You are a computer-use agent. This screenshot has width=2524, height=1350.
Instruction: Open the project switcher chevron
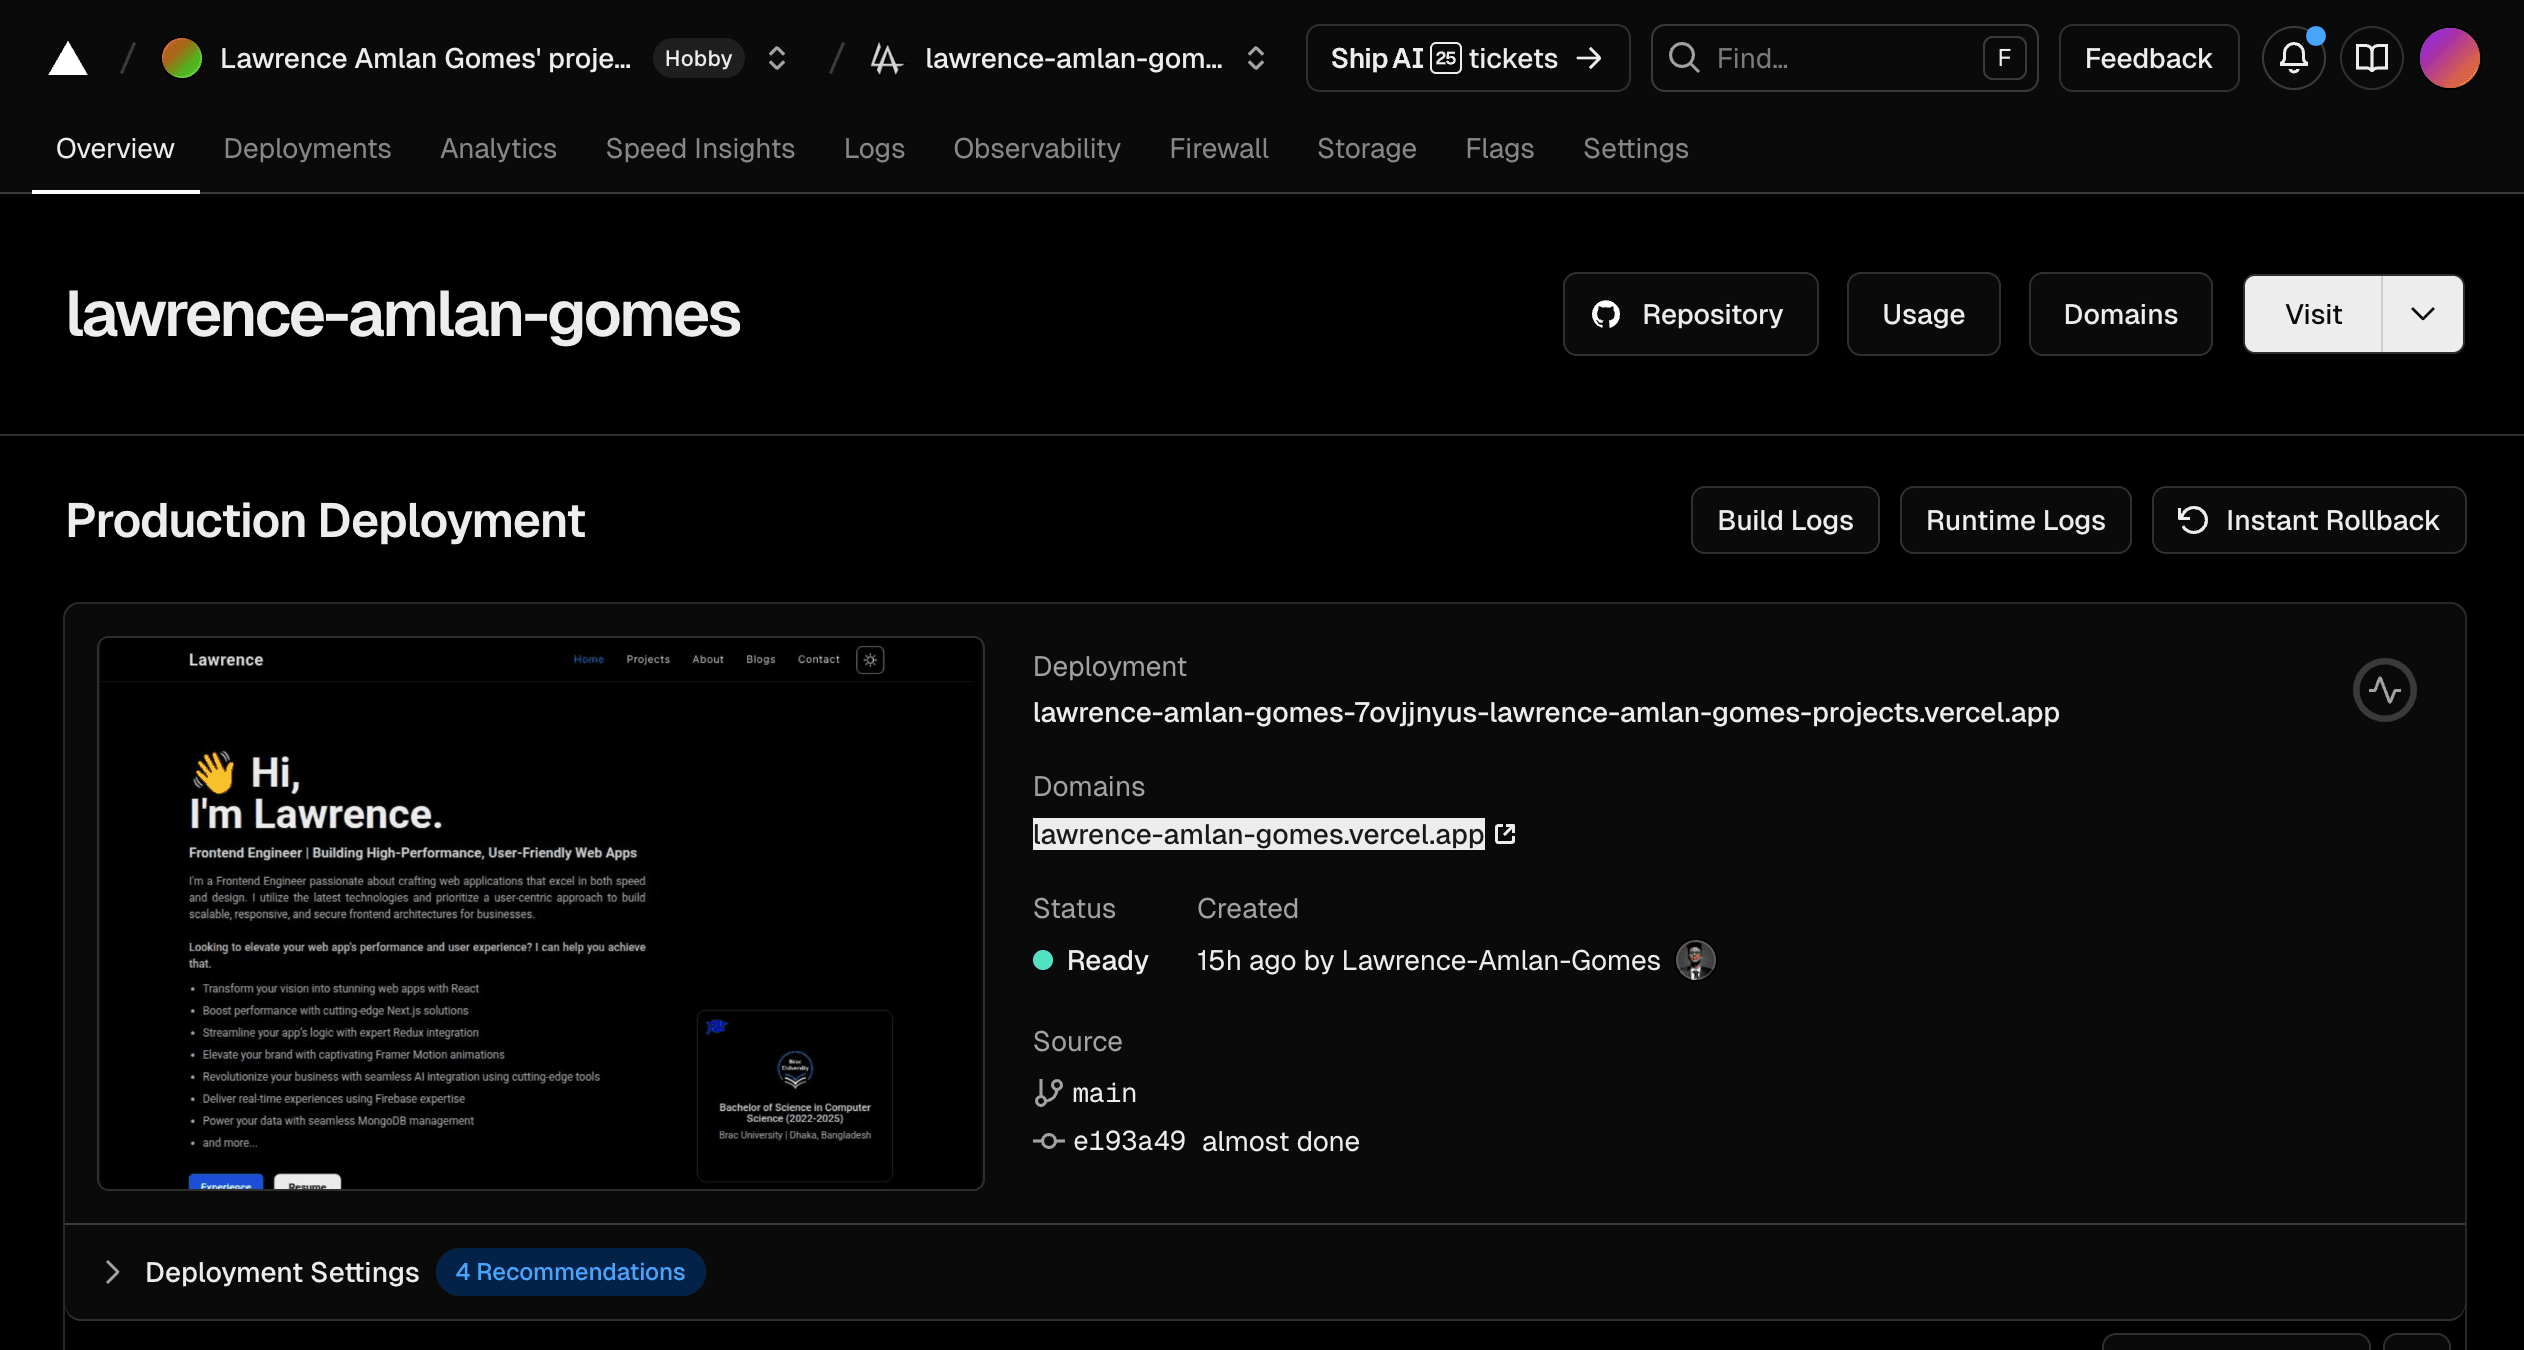pos(1255,58)
